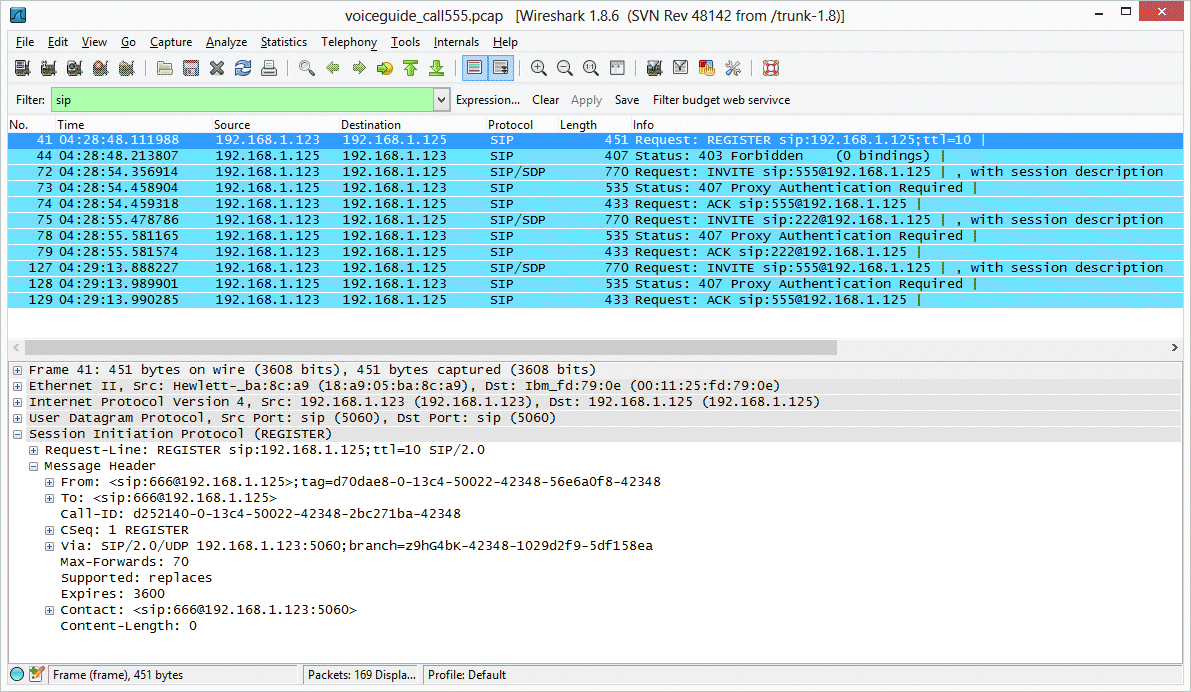
Task: Open the File menu
Action: pos(25,42)
